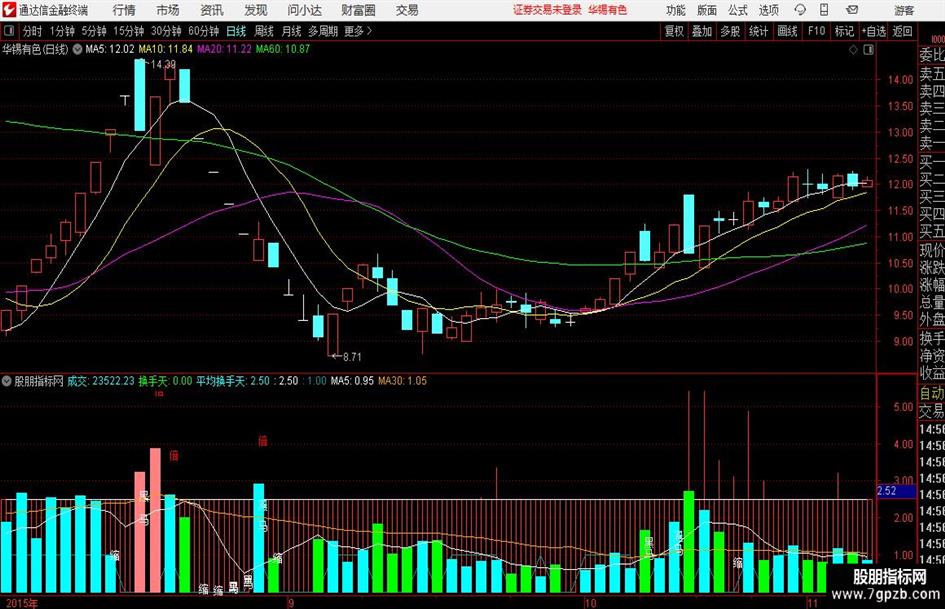Open the 问小达 menu
945x609 pixels.
click(x=304, y=10)
